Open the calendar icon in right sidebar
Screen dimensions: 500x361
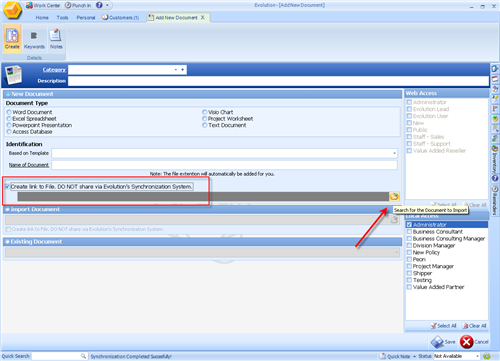(495, 79)
